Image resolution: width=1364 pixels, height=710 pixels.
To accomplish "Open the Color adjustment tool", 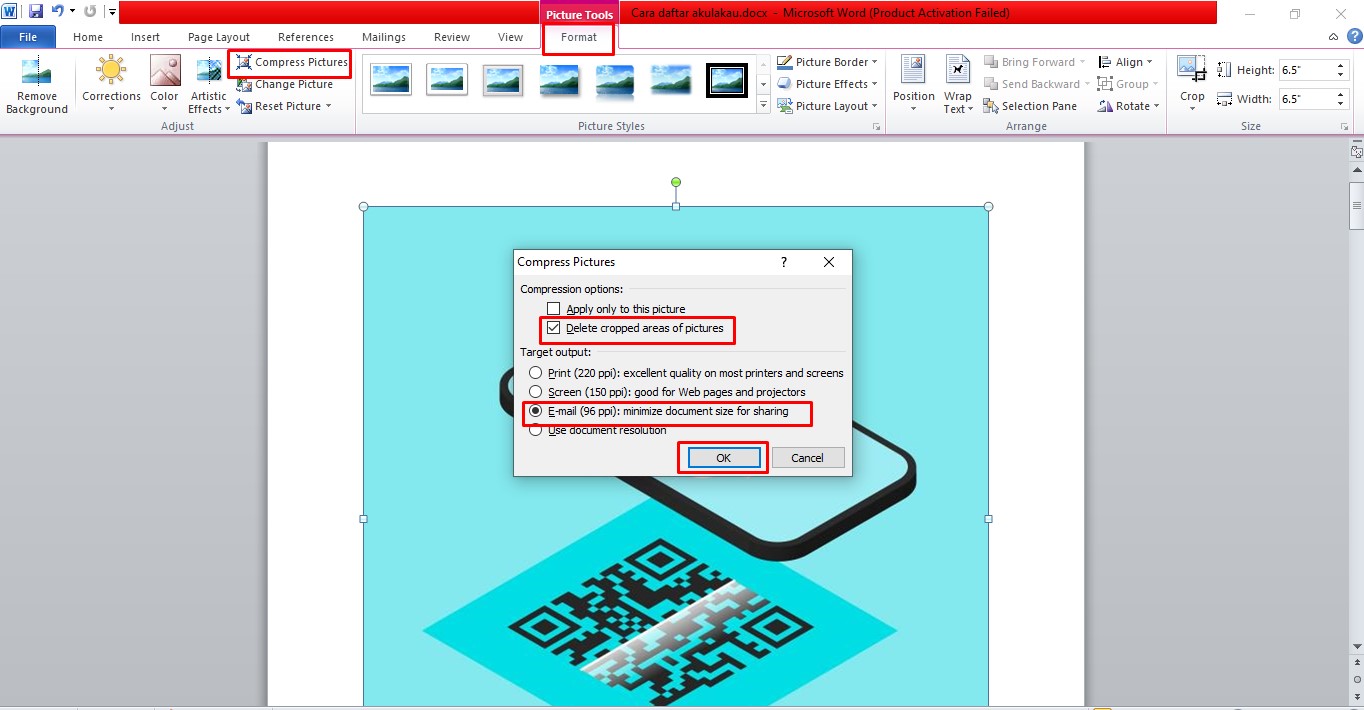I will (164, 84).
